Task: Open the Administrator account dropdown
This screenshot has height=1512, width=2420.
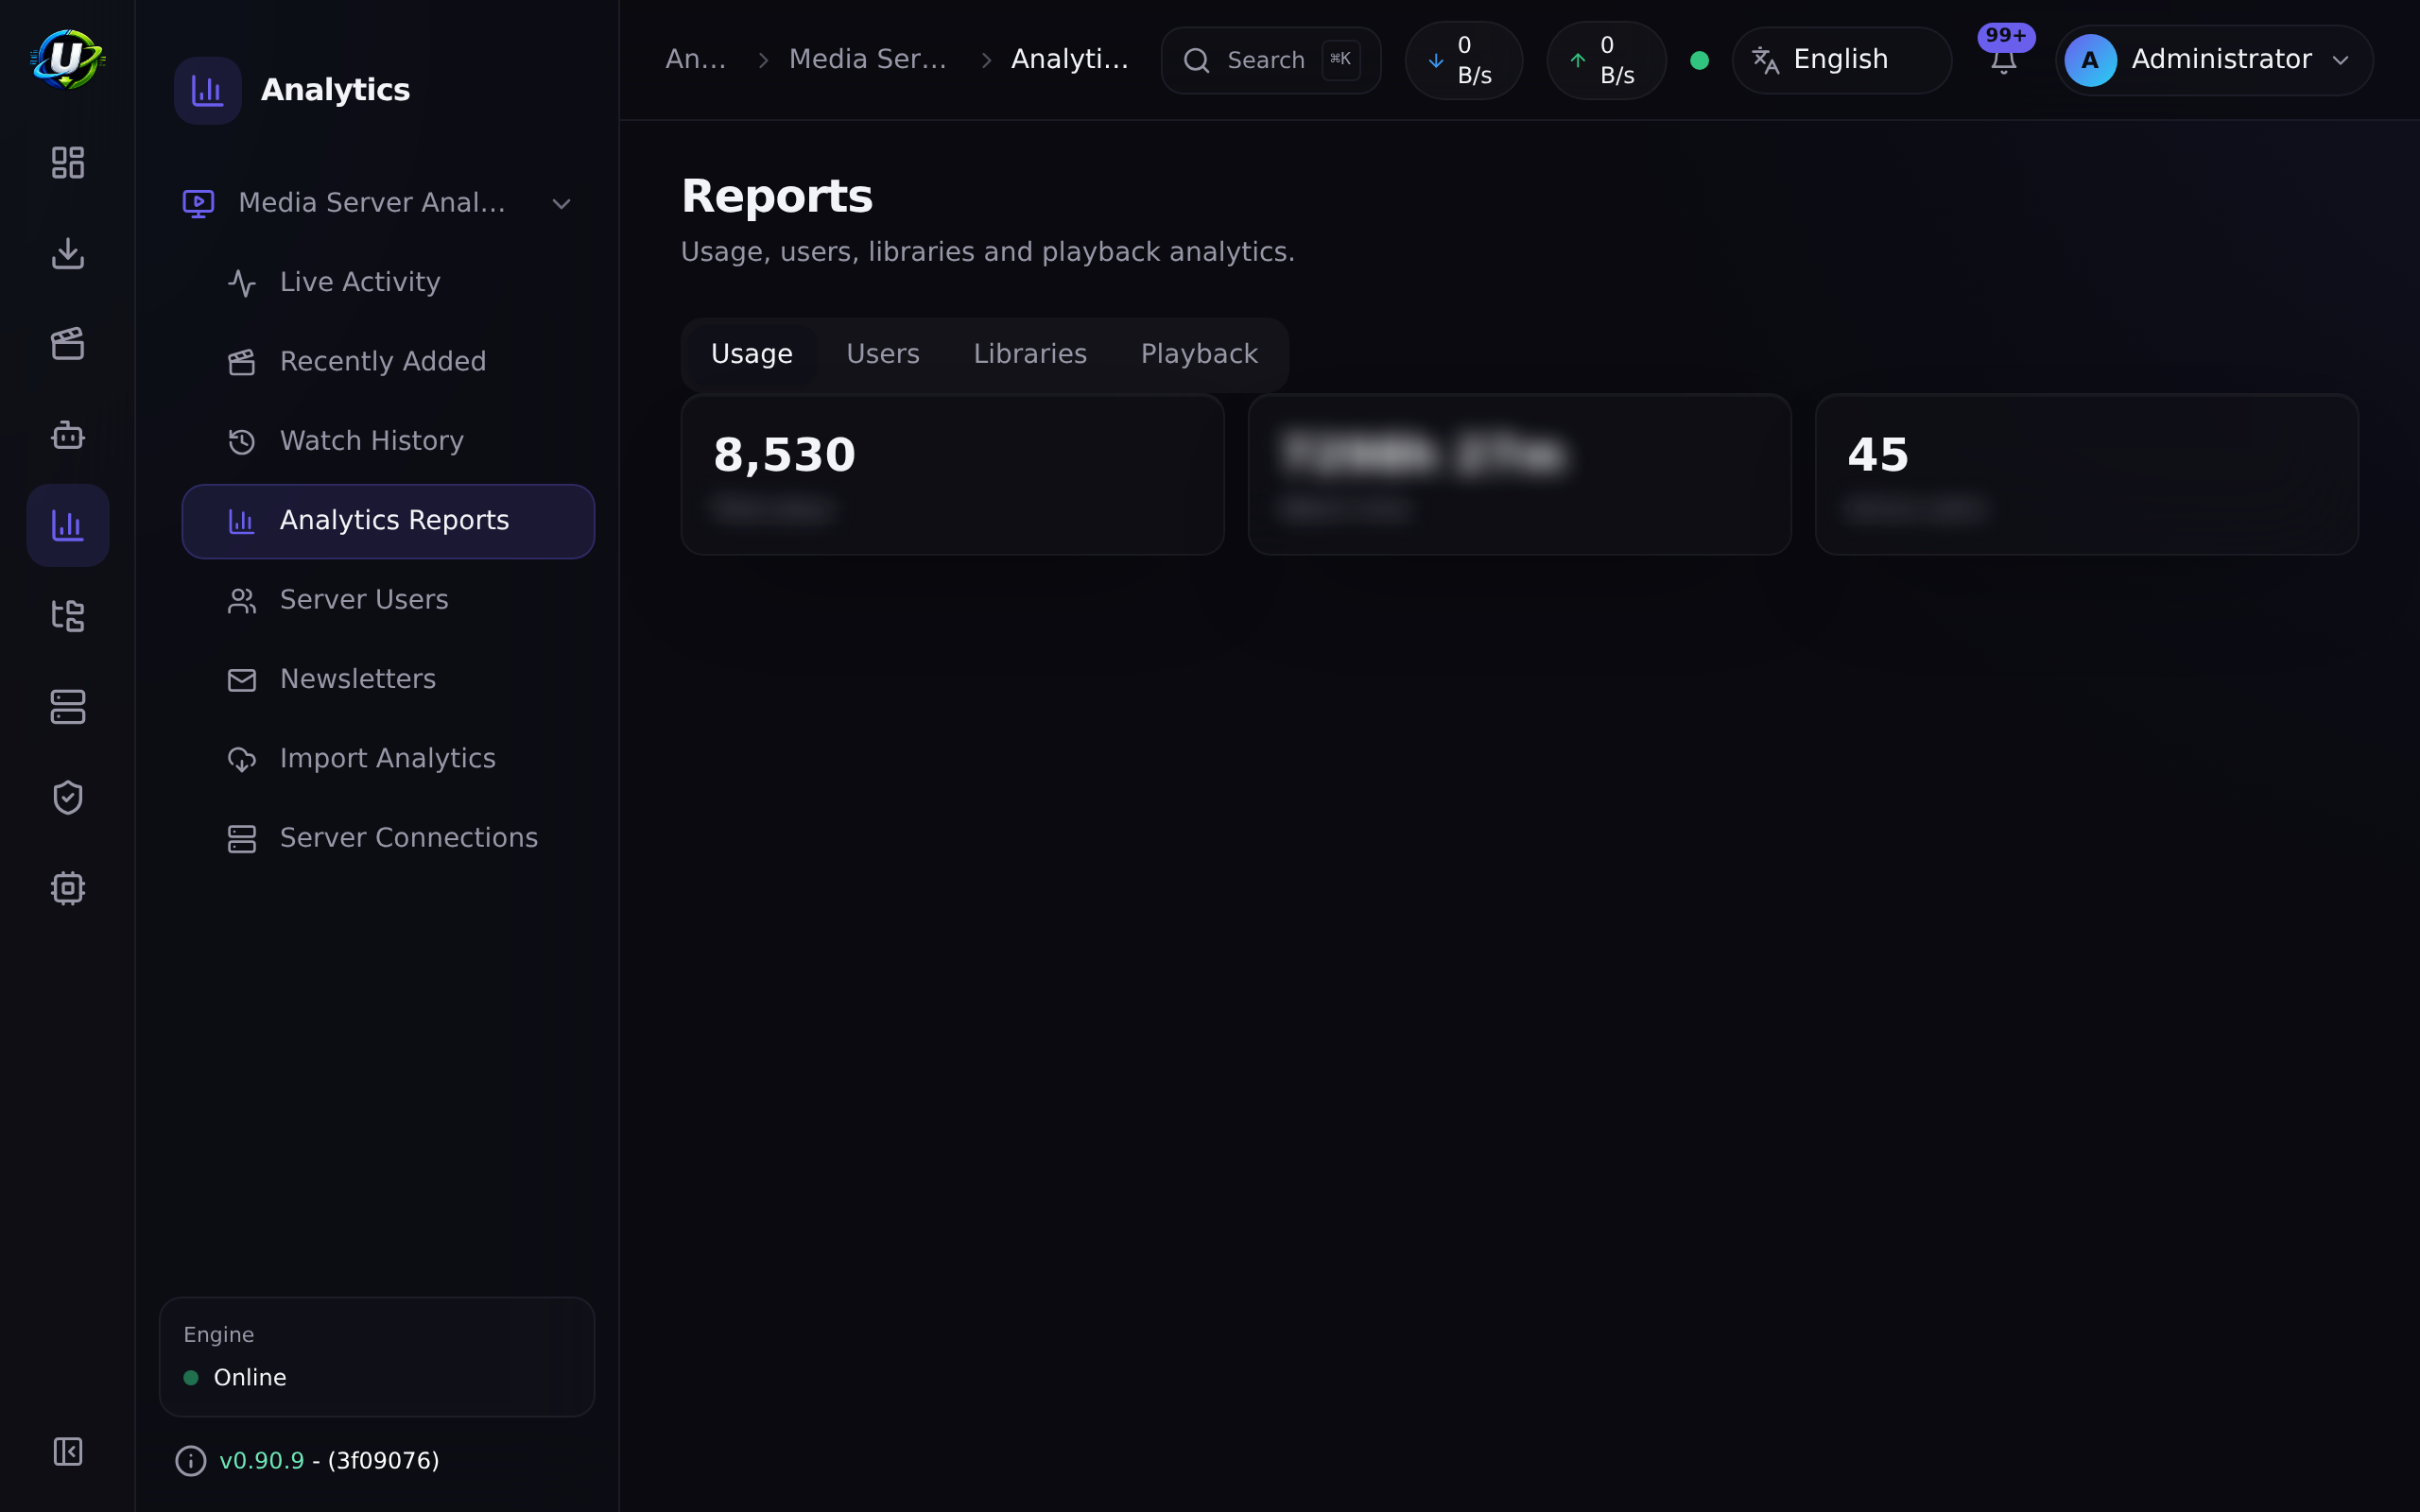Action: coord(2214,60)
